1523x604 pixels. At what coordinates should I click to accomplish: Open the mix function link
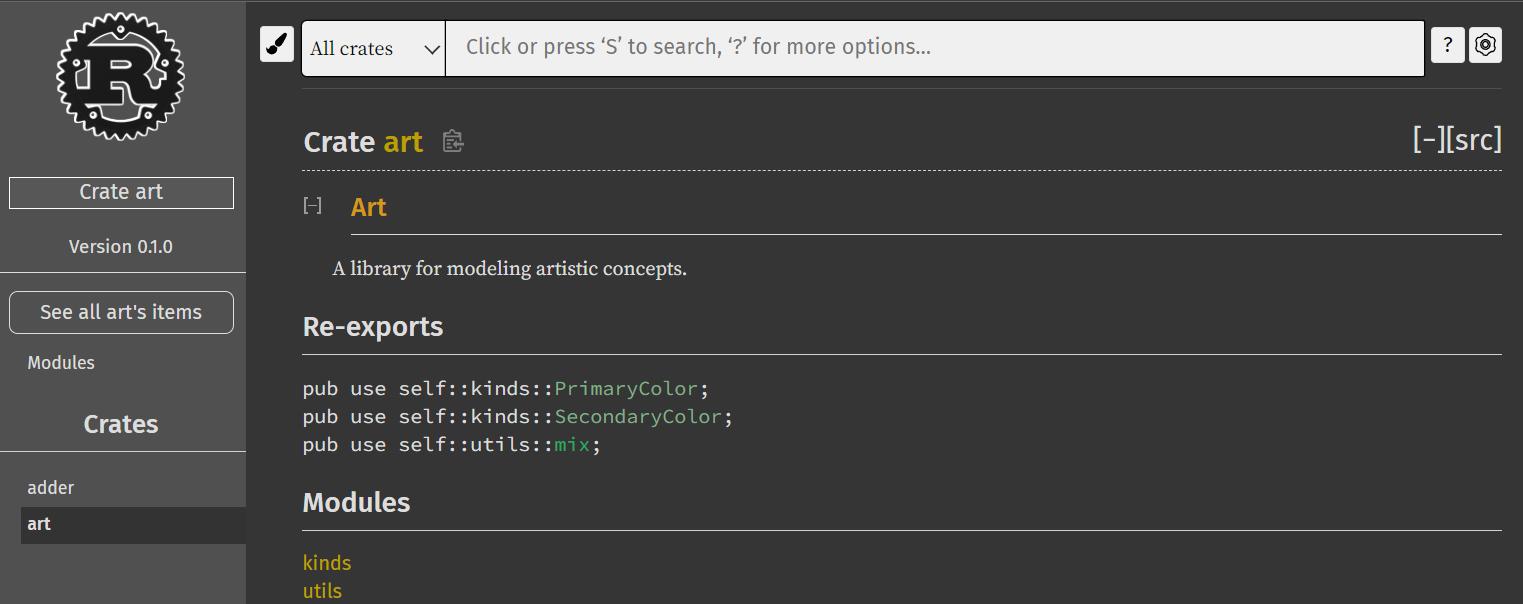572,445
